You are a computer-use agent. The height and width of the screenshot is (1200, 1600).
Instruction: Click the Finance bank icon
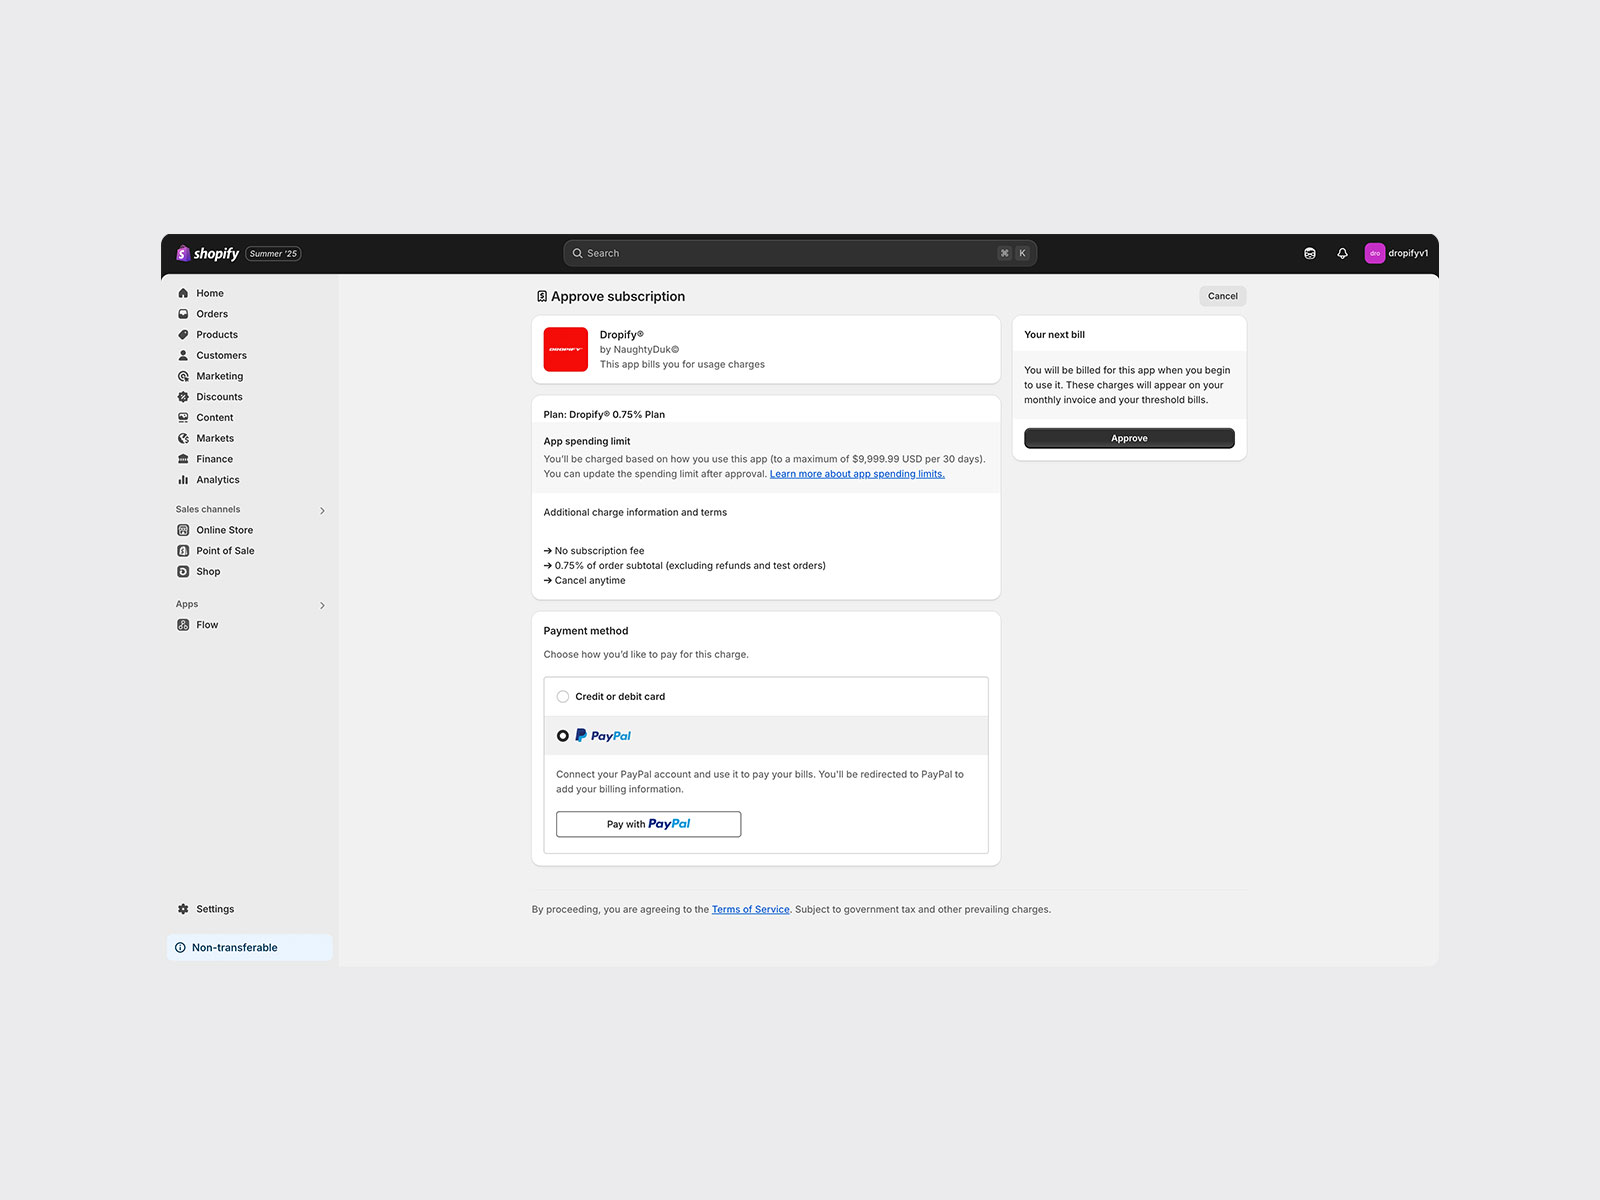tap(183, 459)
